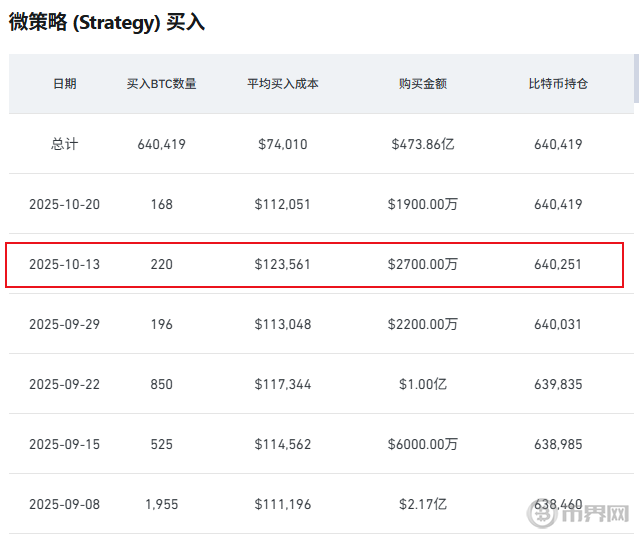The width and height of the screenshot is (640, 541).
Task: Click the table's vertical scrollbar
Action: click(636, 80)
